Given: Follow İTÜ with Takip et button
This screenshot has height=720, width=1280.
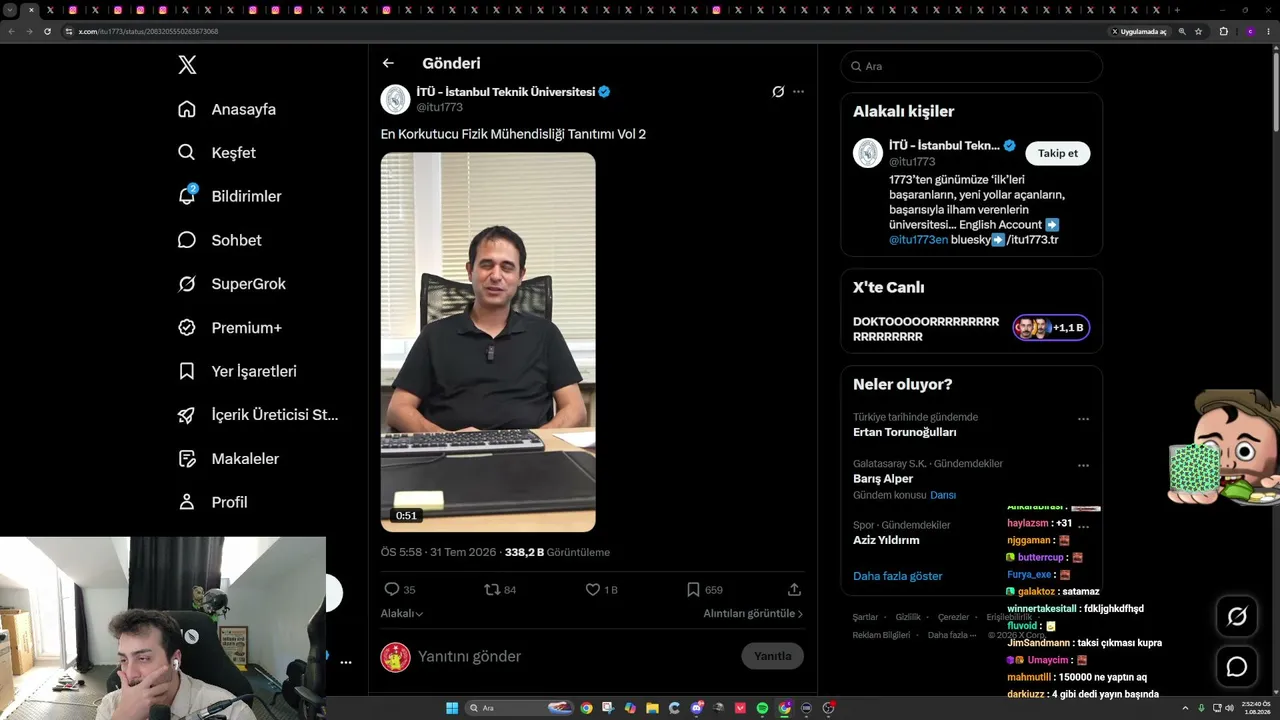Looking at the screenshot, I should [1058, 153].
